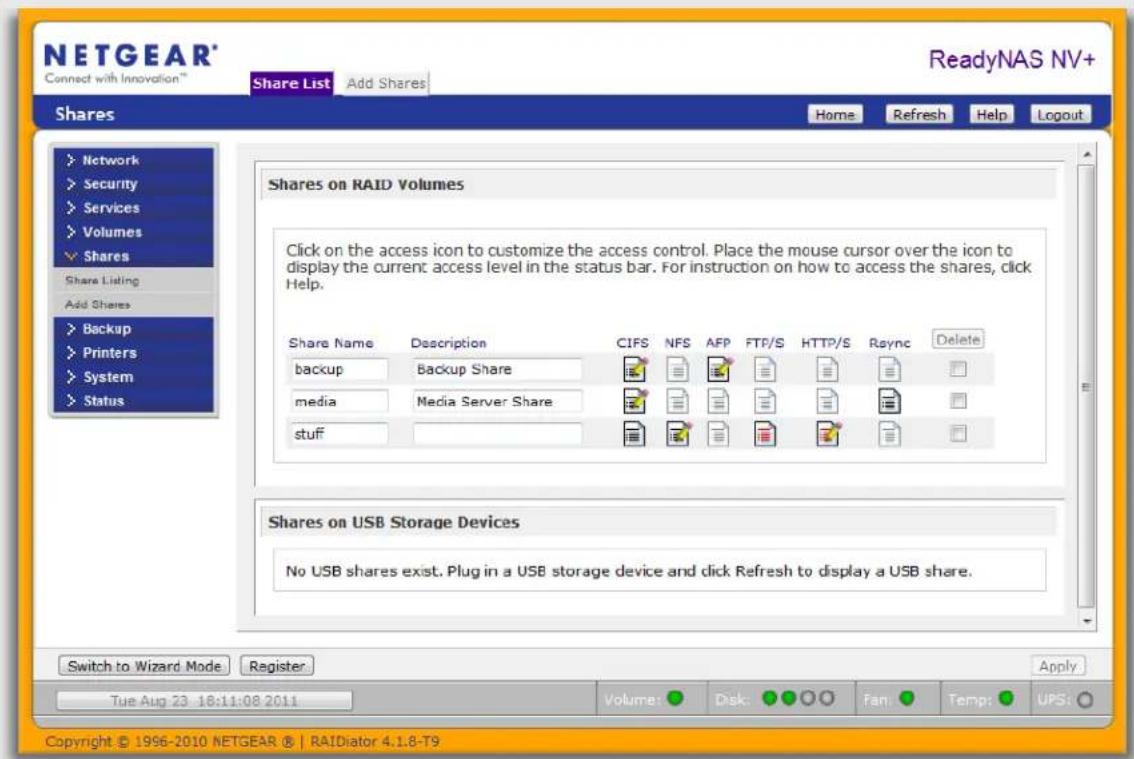Screen dimensions: 1134x759
Task: Click the second Disk status light
Action: pos(788,698)
